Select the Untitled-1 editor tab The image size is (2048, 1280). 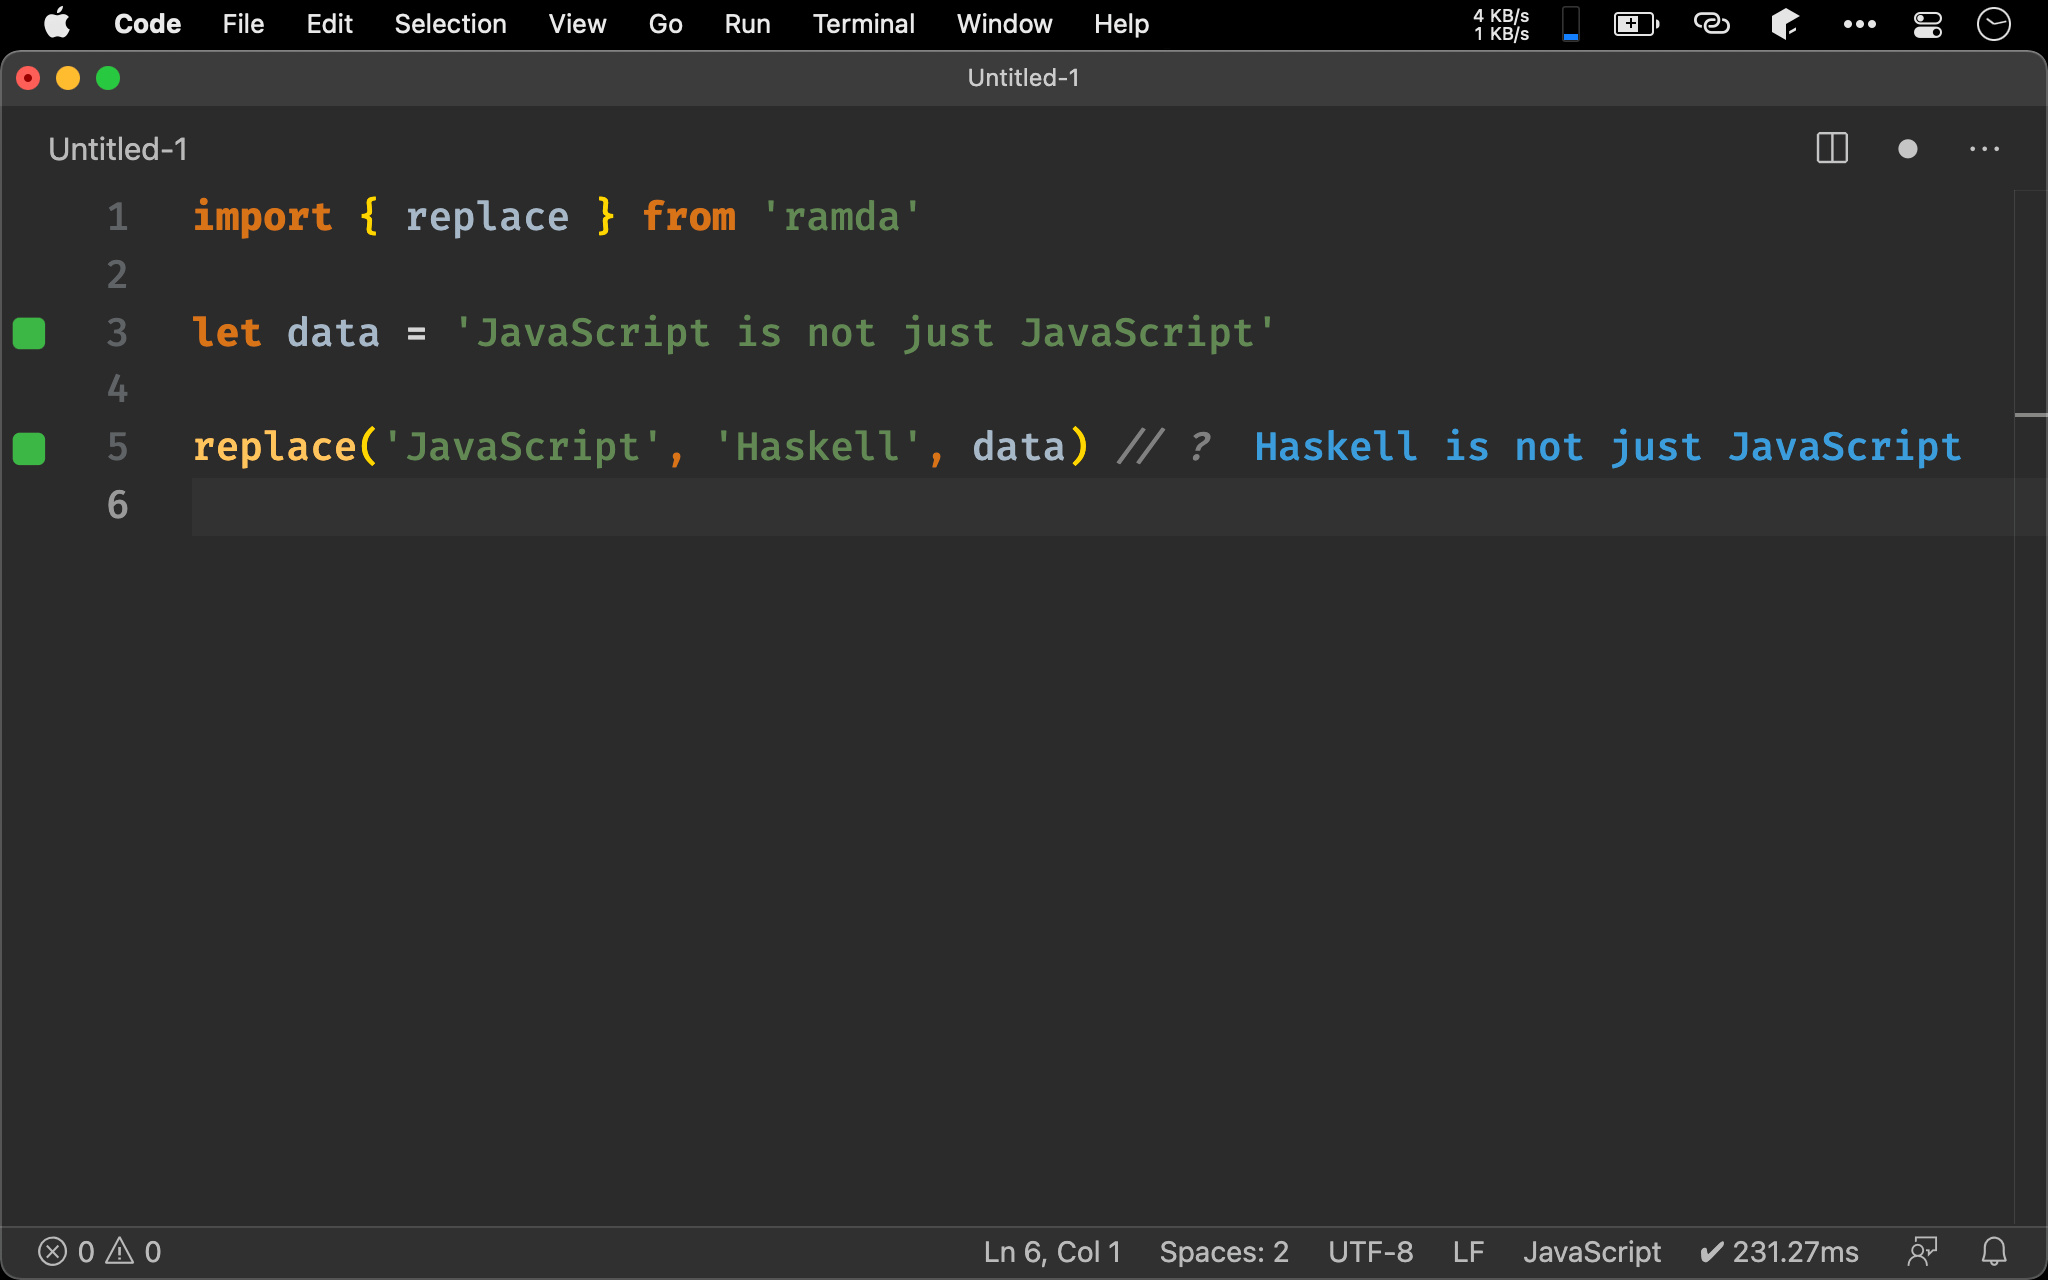[x=118, y=149]
